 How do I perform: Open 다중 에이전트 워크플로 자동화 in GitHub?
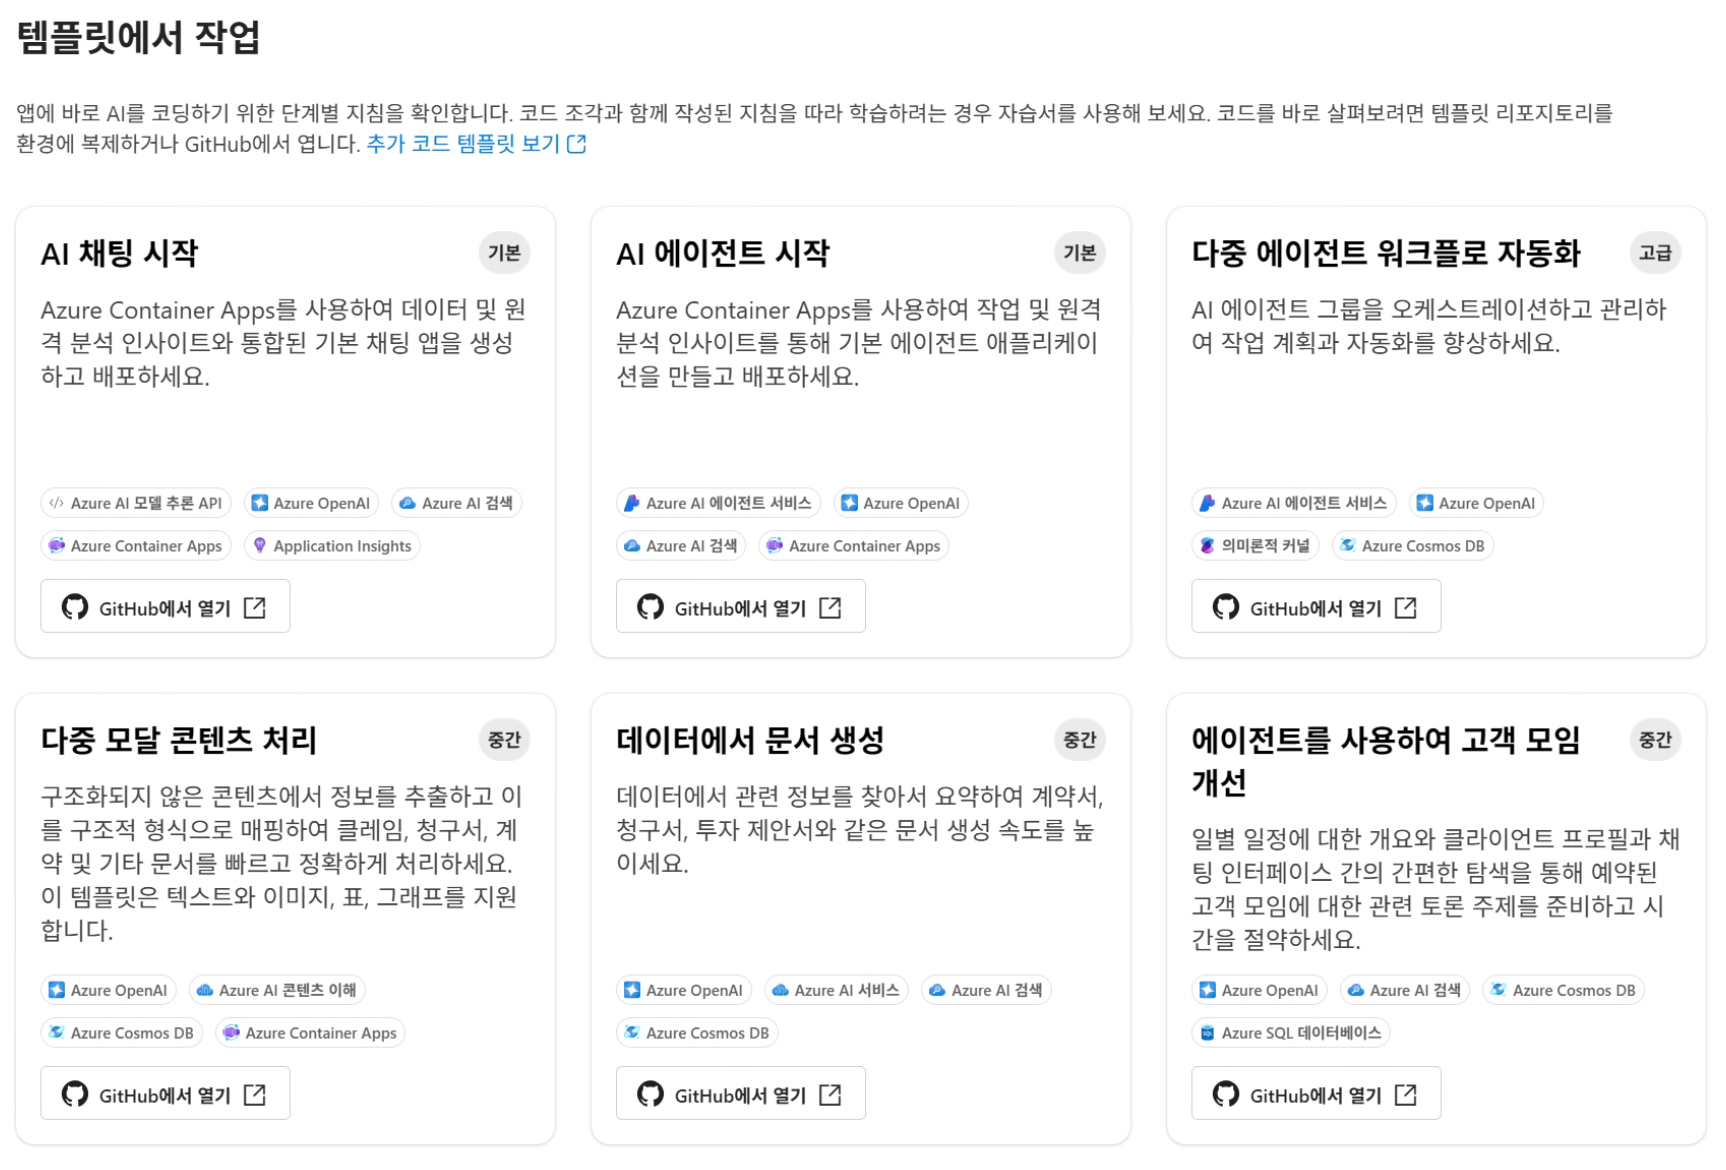coord(1315,607)
